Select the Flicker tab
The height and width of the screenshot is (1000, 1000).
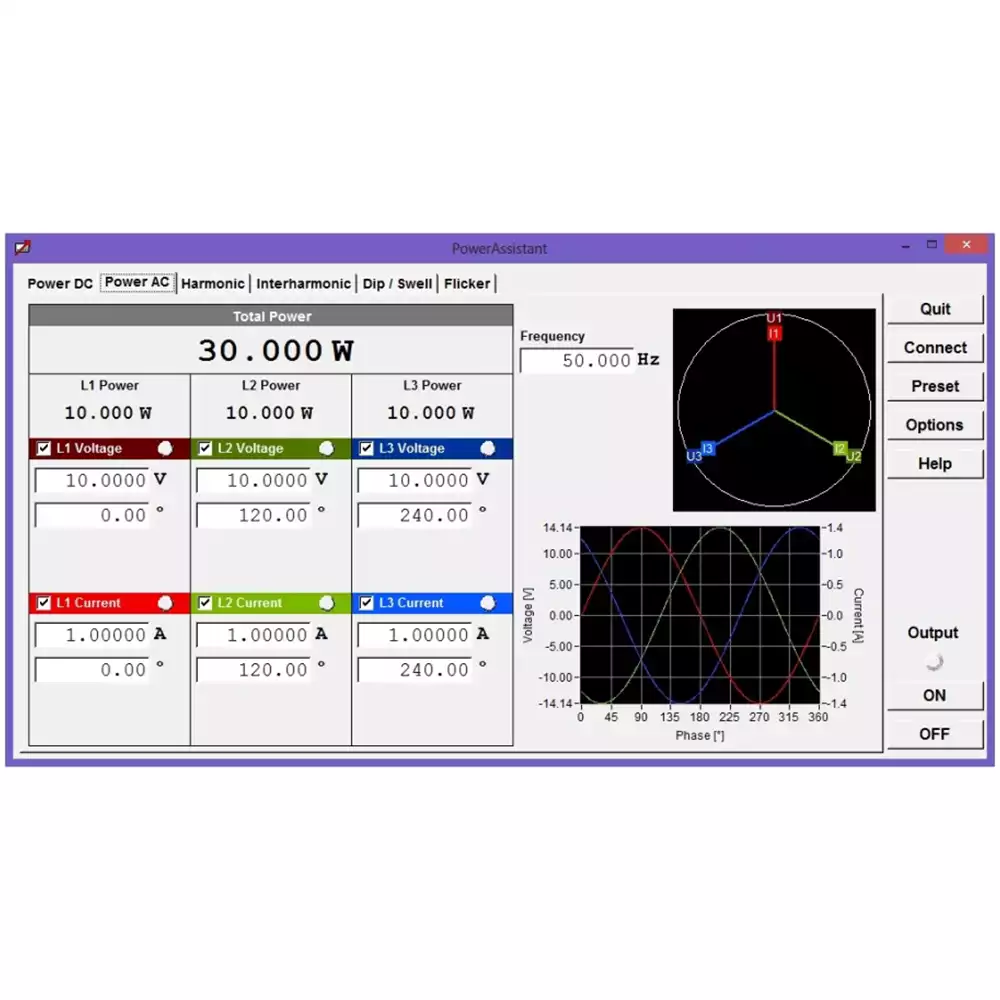click(467, 284)
